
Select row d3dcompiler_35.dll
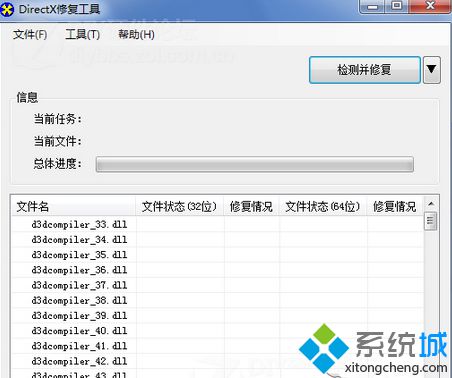(218, 255)
